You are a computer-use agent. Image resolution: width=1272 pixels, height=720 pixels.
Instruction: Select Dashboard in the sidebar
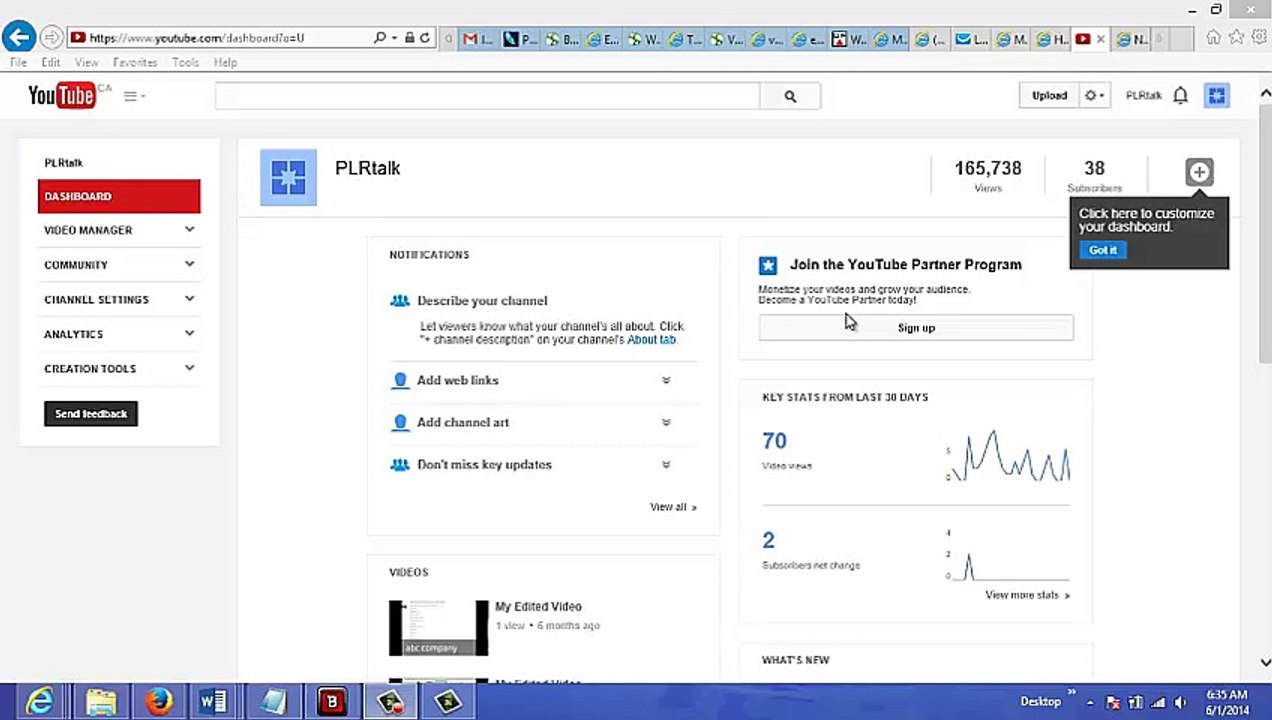[x=119, y=196]
